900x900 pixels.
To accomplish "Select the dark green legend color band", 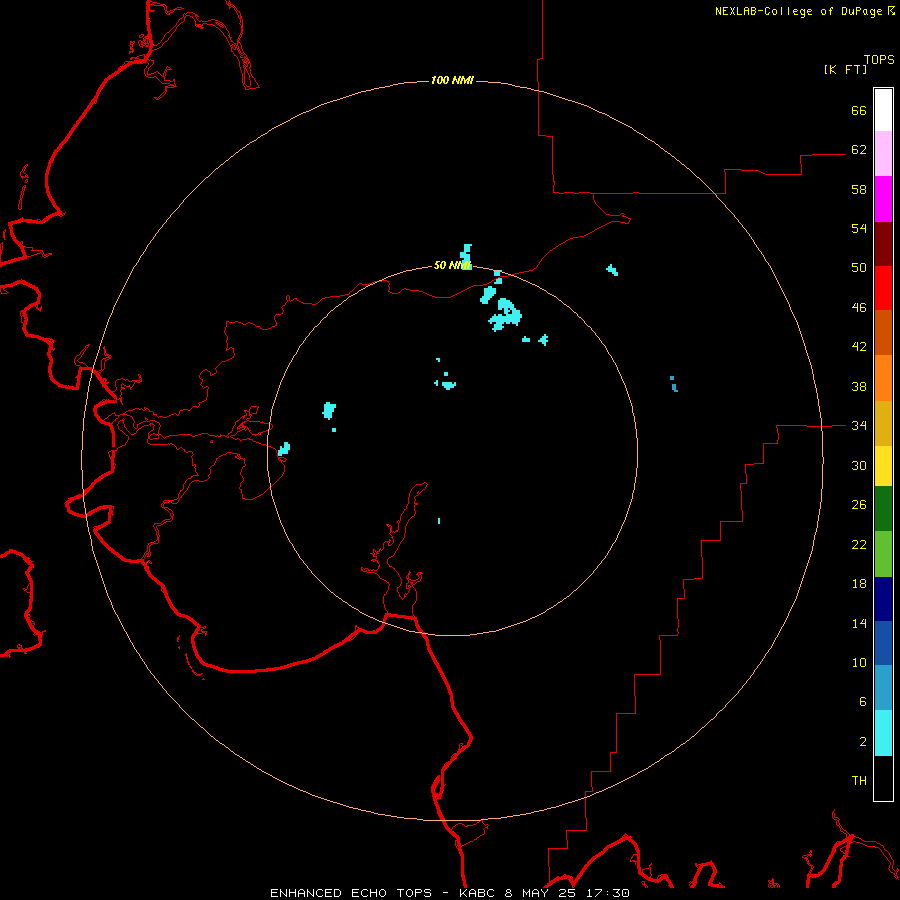I will pyautogui.click(x=883, y=509).
